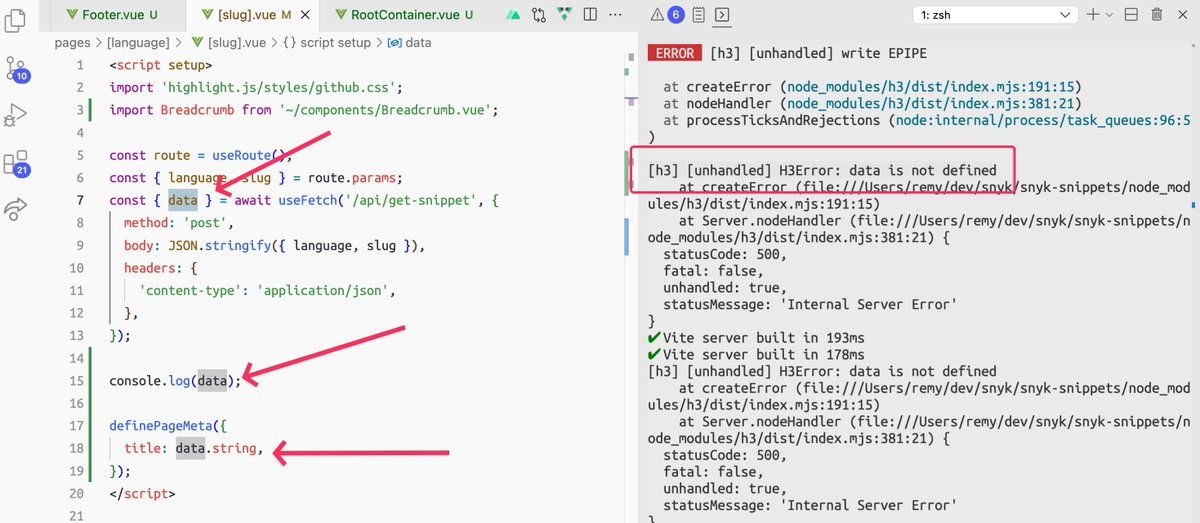Open Extensions view with badge 21

click(17, 164)
